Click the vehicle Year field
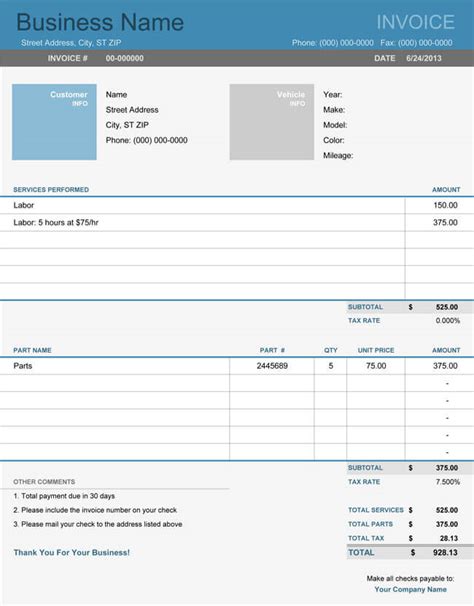The width and height of the screenshot is (474, 606). [332, 95]
